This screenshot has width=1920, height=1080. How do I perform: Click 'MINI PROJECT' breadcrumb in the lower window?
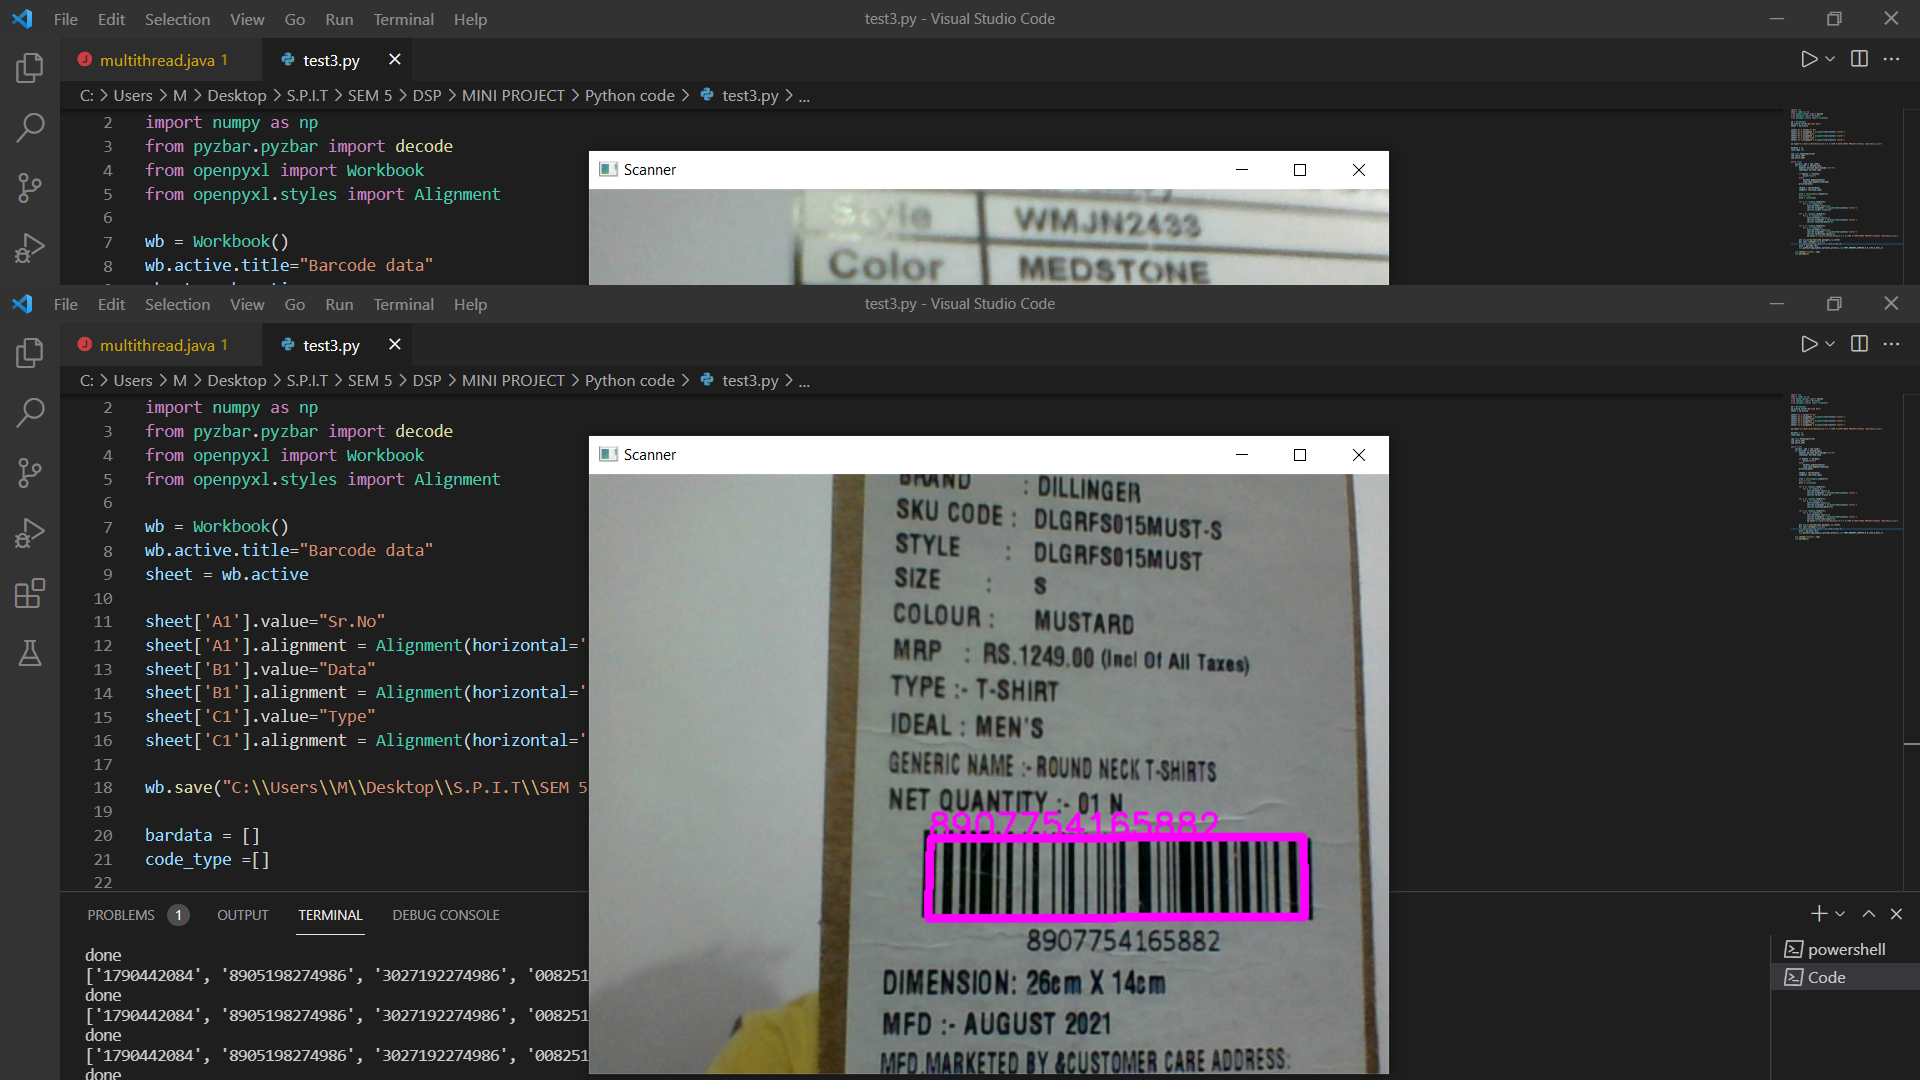(x=513, y=380)
